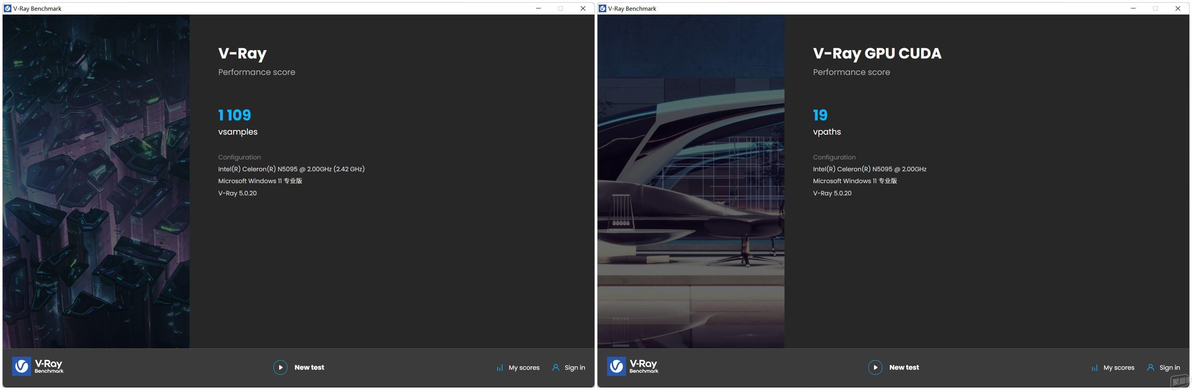Screen dimensions: 1192x390
Task: Open My scores link in GPU CUDA window
Action: pos(1119,368)
